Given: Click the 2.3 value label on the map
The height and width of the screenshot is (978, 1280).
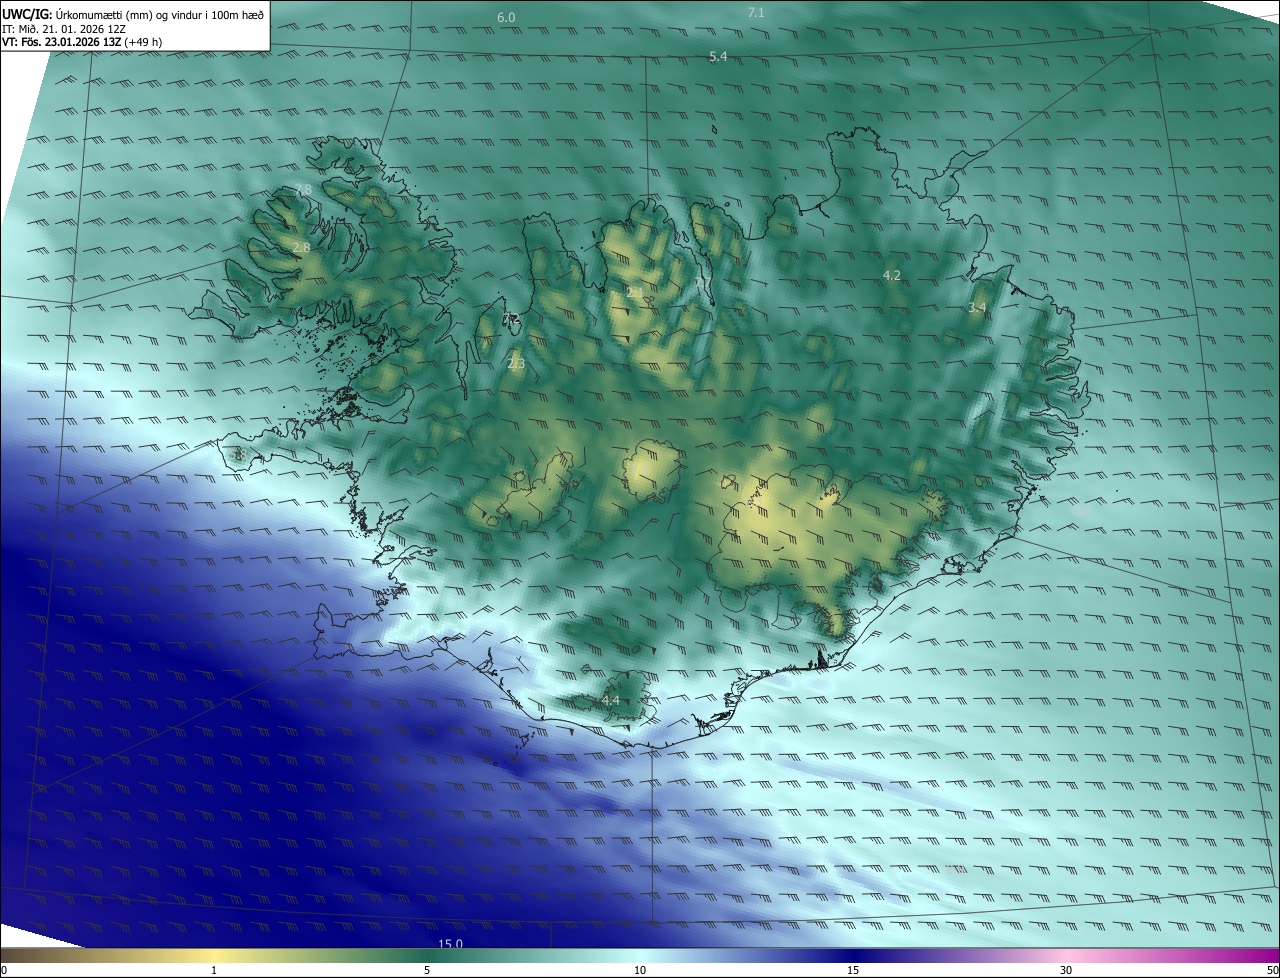Looking at the screenshot, I should (516, 364).
